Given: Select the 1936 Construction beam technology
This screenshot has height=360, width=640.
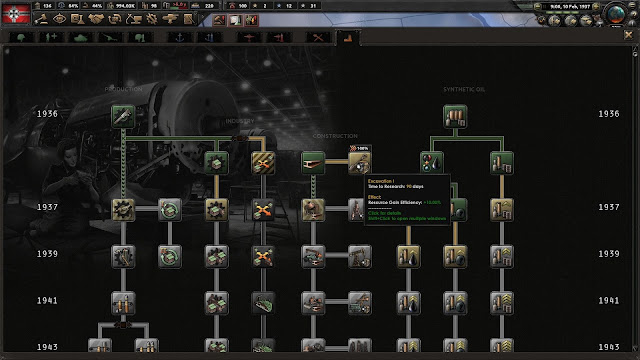Looking at the screenshot, I should coord(313,163).
